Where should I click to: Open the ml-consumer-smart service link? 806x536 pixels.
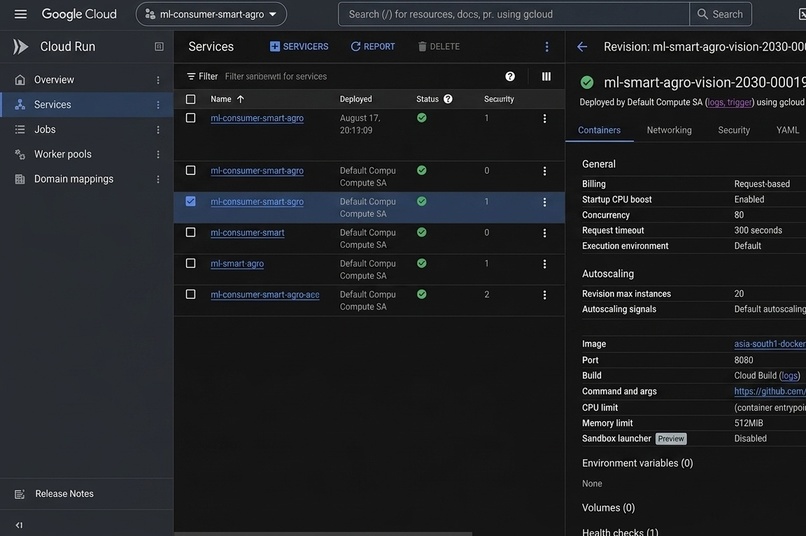click(247, 233)
